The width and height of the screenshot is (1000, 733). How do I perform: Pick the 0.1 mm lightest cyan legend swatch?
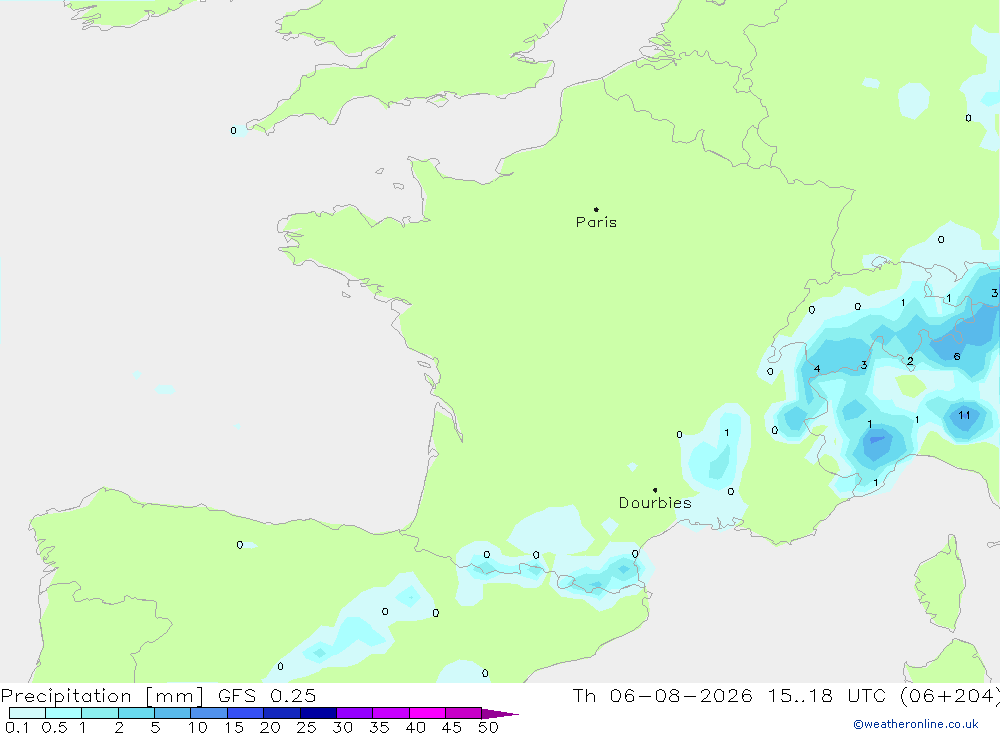[x=27, y=713]
